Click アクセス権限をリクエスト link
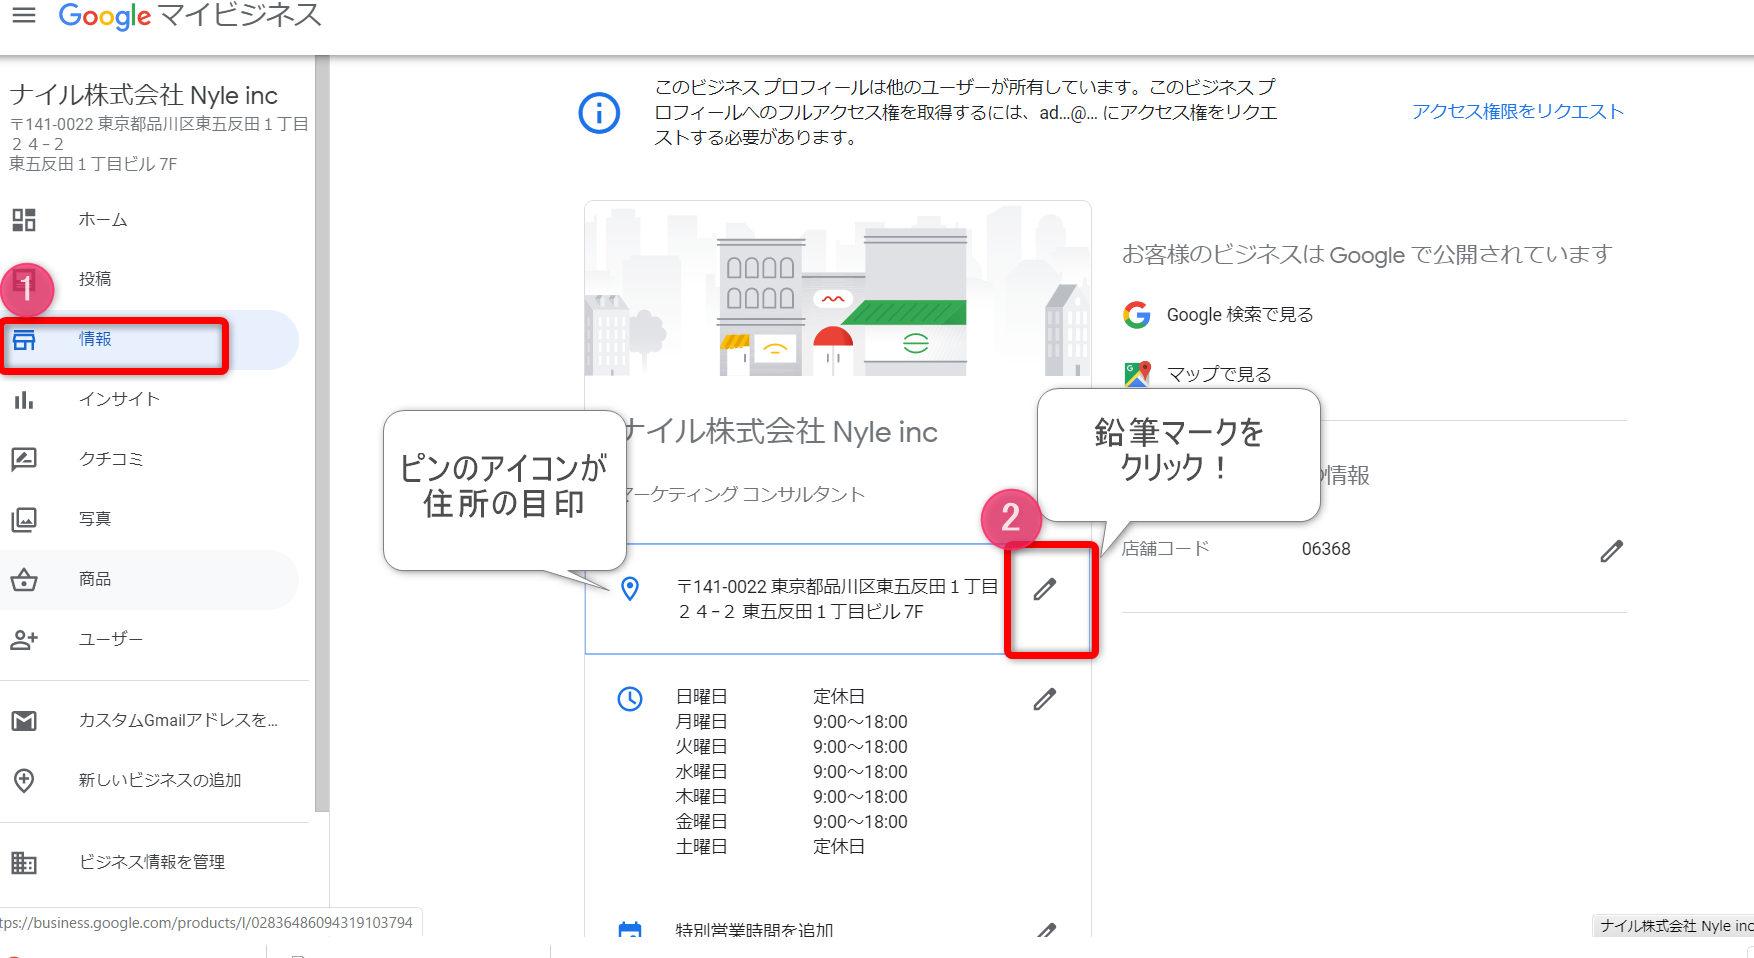The image size is (1754, 958). 1518,111
